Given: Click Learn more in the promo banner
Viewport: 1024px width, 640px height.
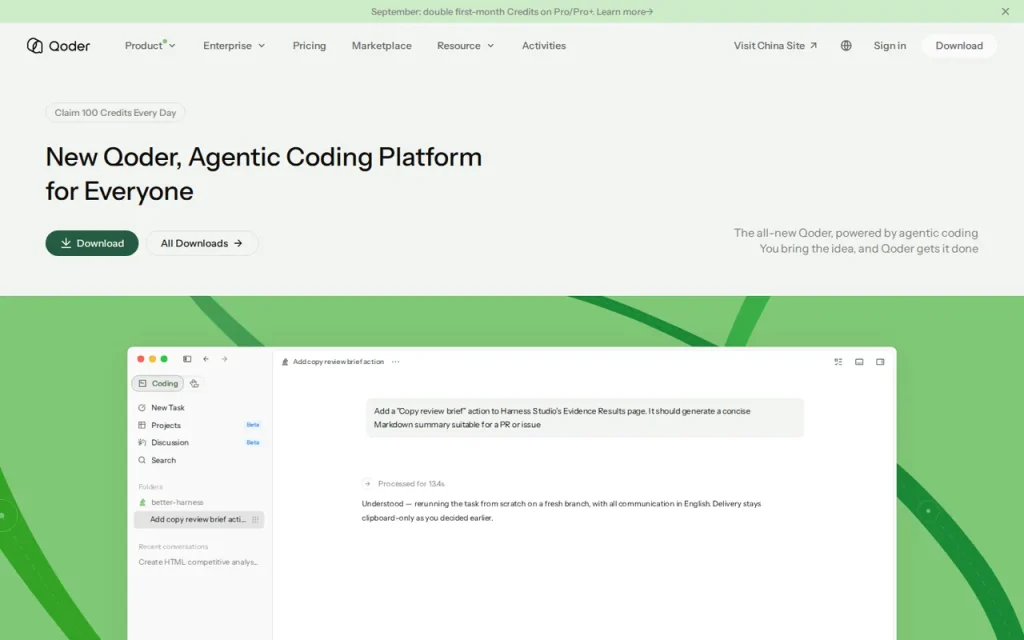Looking at the screenshot, I should [624, 12].
